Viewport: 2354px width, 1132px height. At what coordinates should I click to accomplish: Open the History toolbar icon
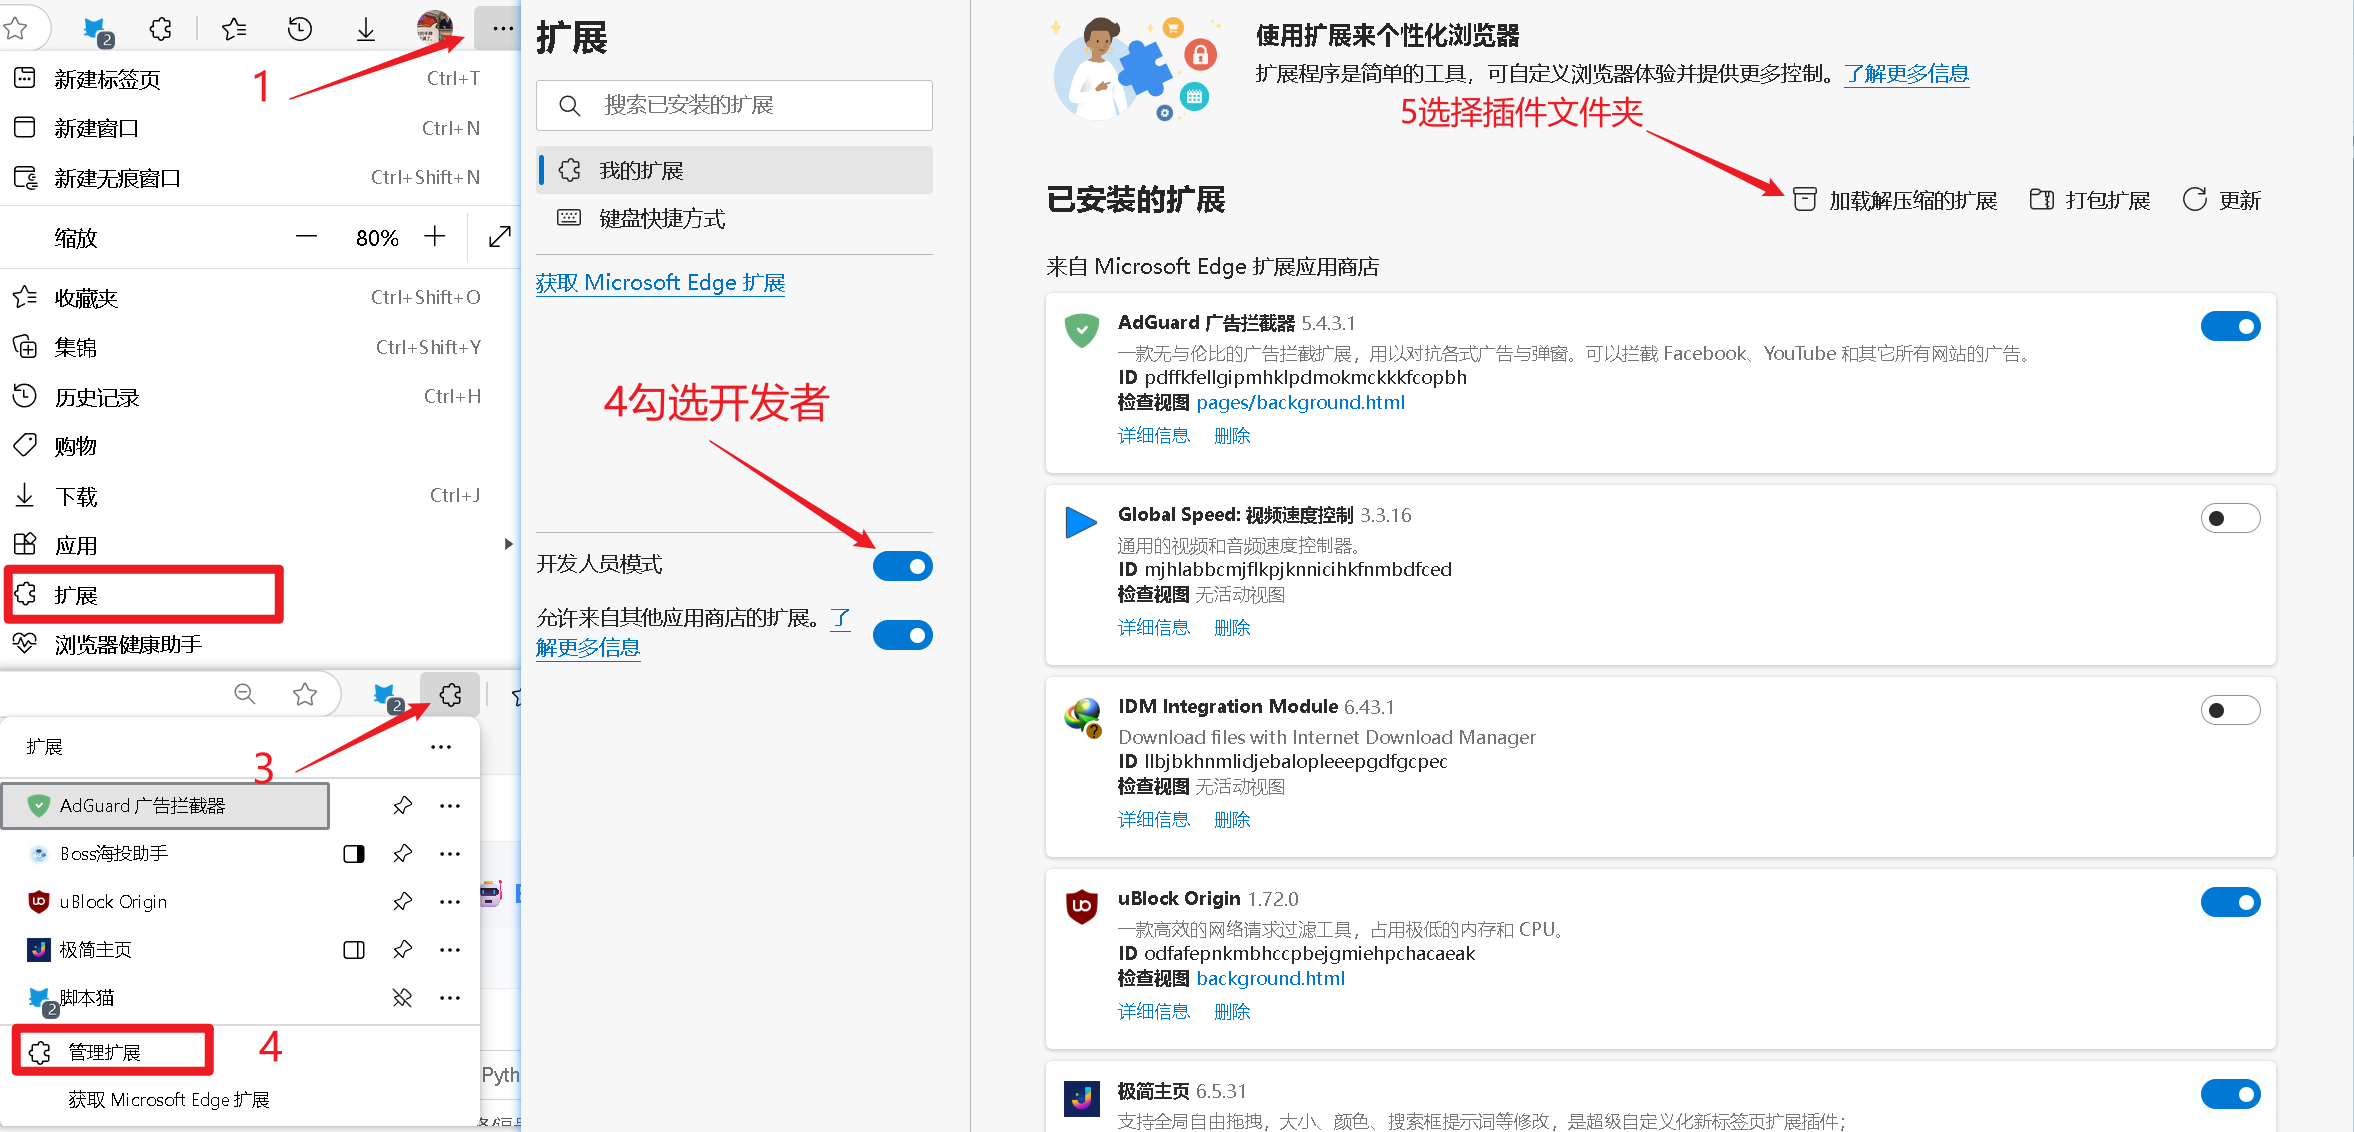coord(300,30)
